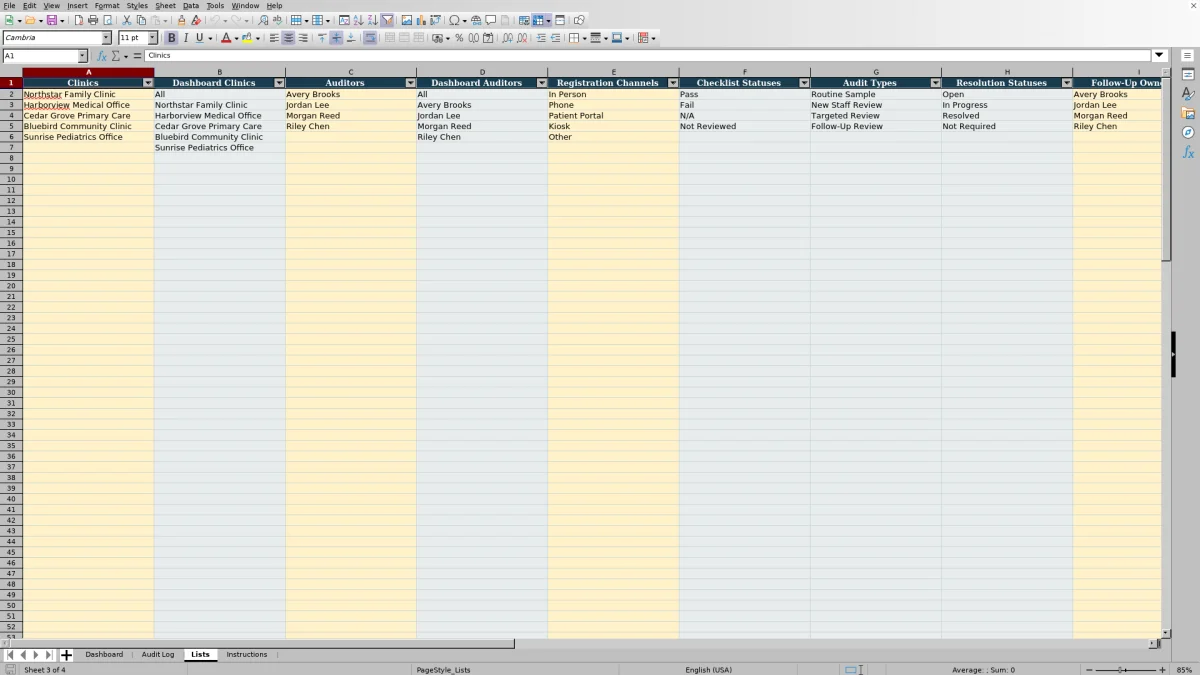The width and height of the screenshot is (1200, 675).
Task: Open the Sheet menu
Action: [x=165, y=6]
